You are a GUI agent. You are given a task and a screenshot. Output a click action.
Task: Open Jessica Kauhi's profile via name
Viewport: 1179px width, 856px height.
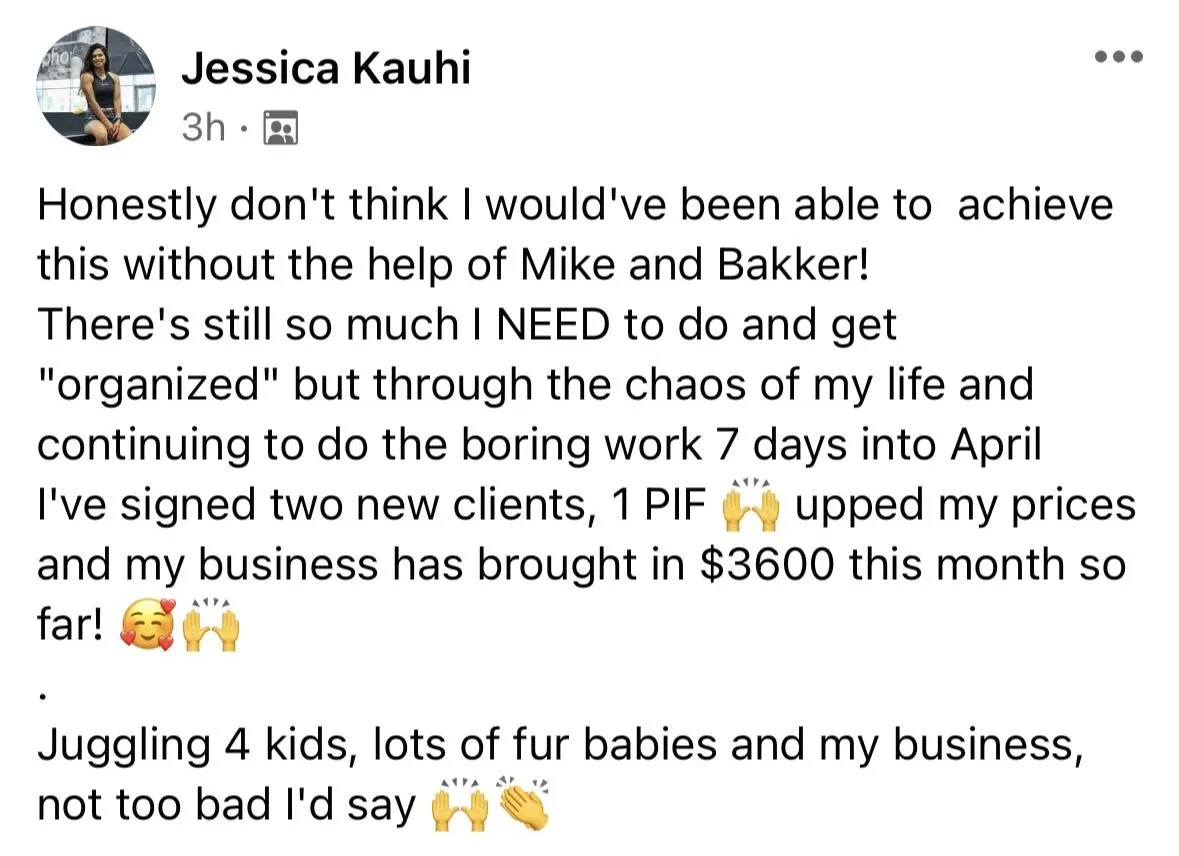[326, 68]
